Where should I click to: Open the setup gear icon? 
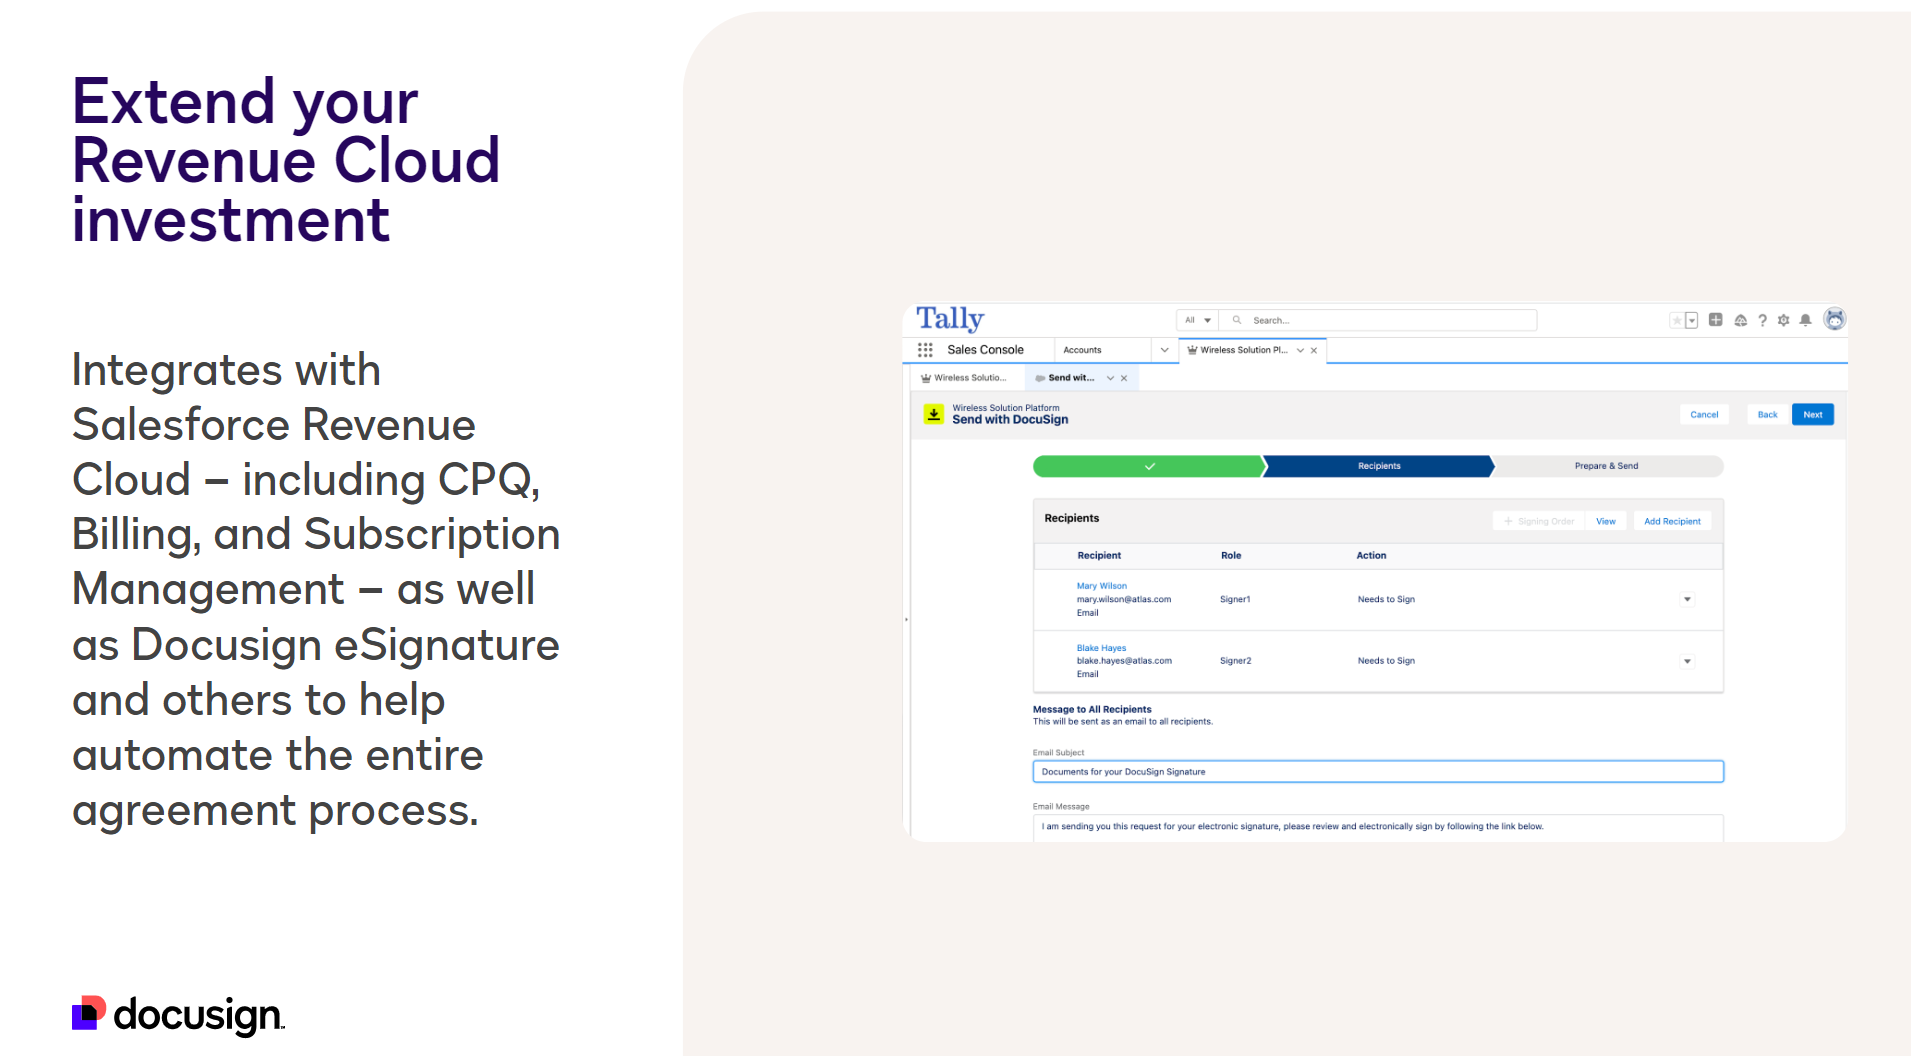click(x=1783, y=321)
